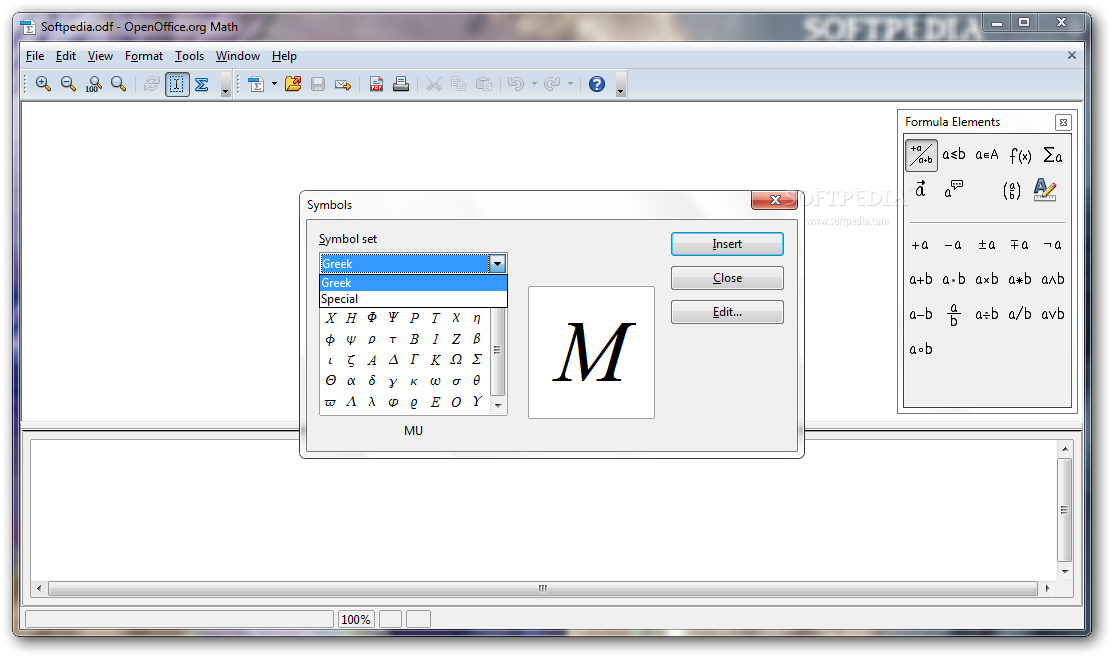
Task: Click Close in the Symbols dialog
Action: (727, 278)
